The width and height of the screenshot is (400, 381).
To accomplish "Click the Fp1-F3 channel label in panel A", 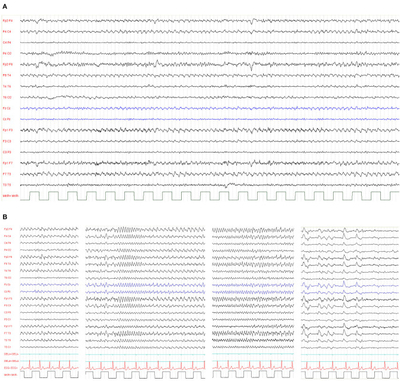I will pos(8,130).
